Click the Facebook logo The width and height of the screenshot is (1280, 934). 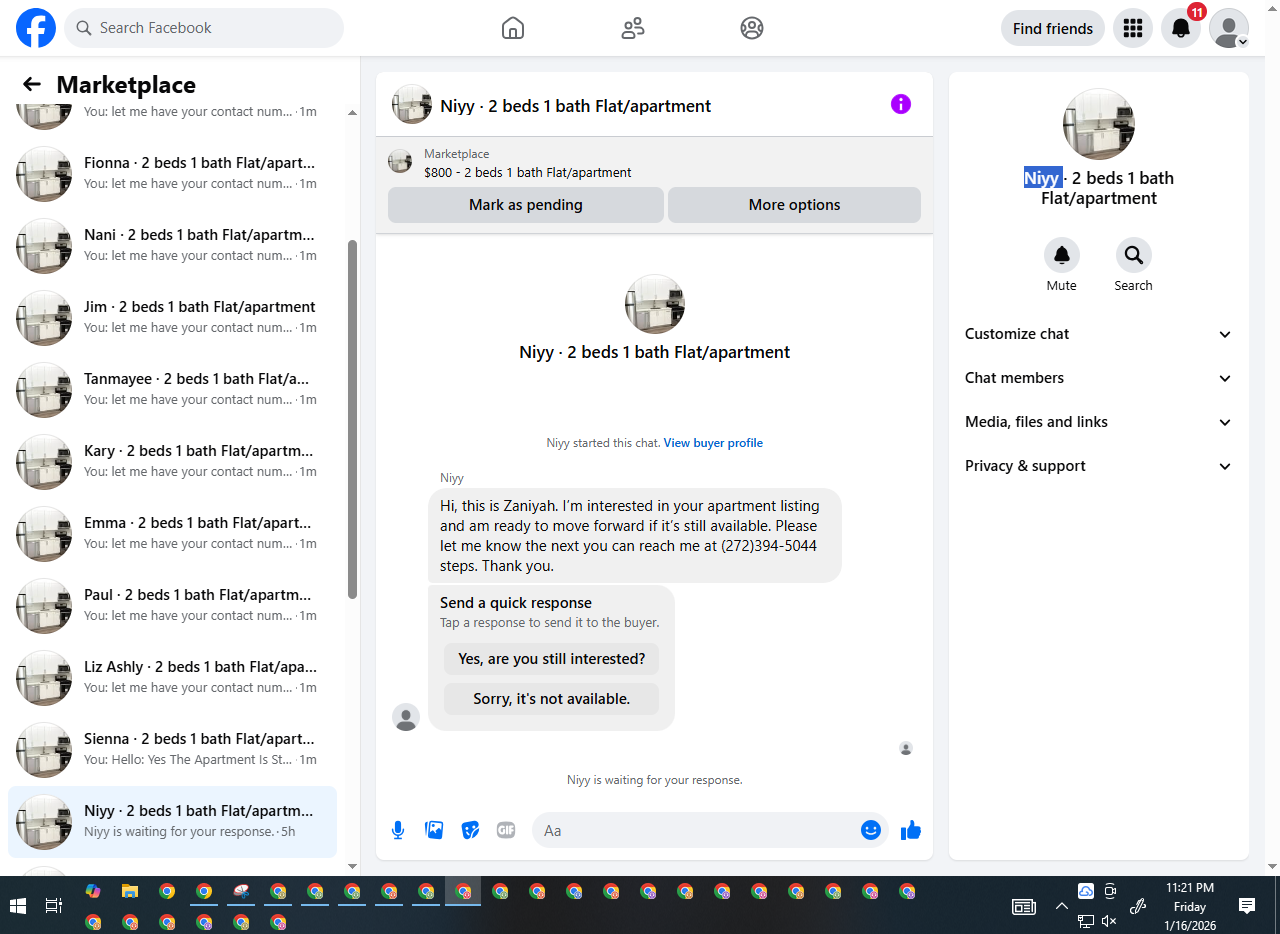click(36, 28)
